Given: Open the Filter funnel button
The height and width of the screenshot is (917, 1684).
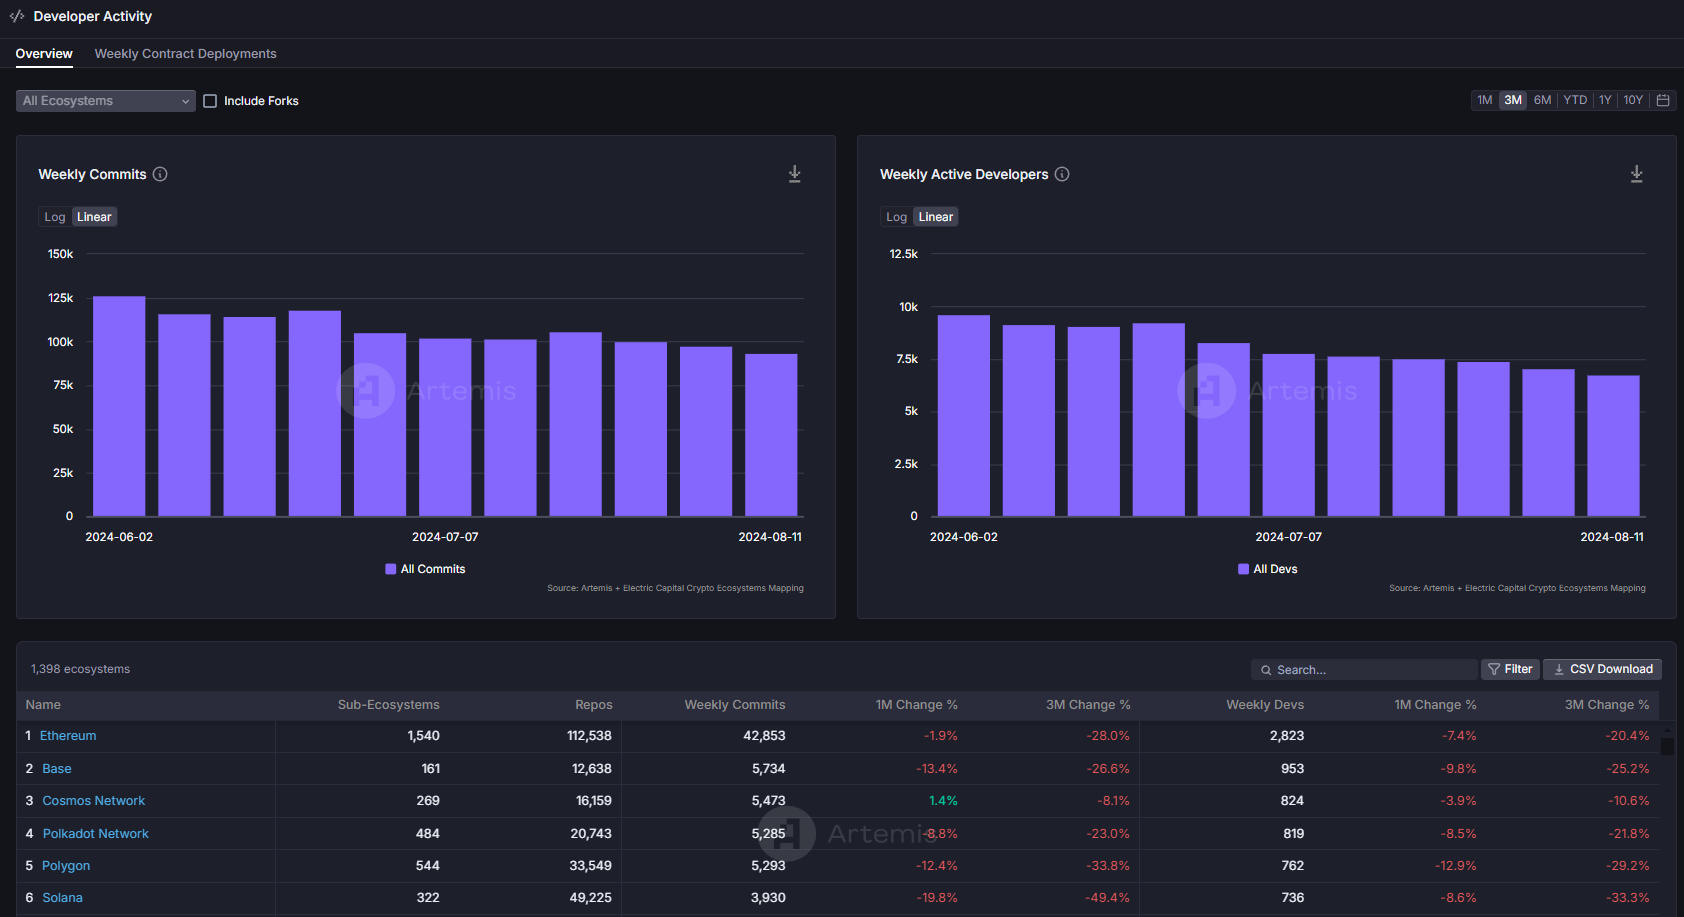Looking at the screenshot, I should click(1510, 669).
